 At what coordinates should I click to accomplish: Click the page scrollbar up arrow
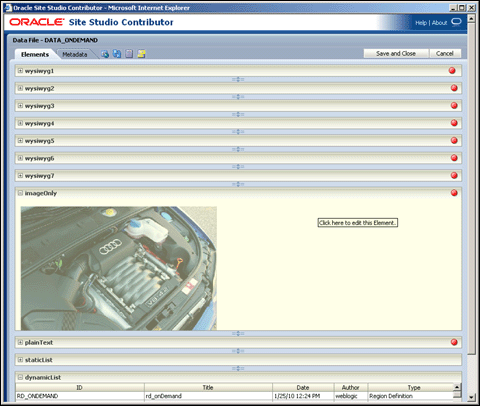pyautogui.click(x=471, y=19)
